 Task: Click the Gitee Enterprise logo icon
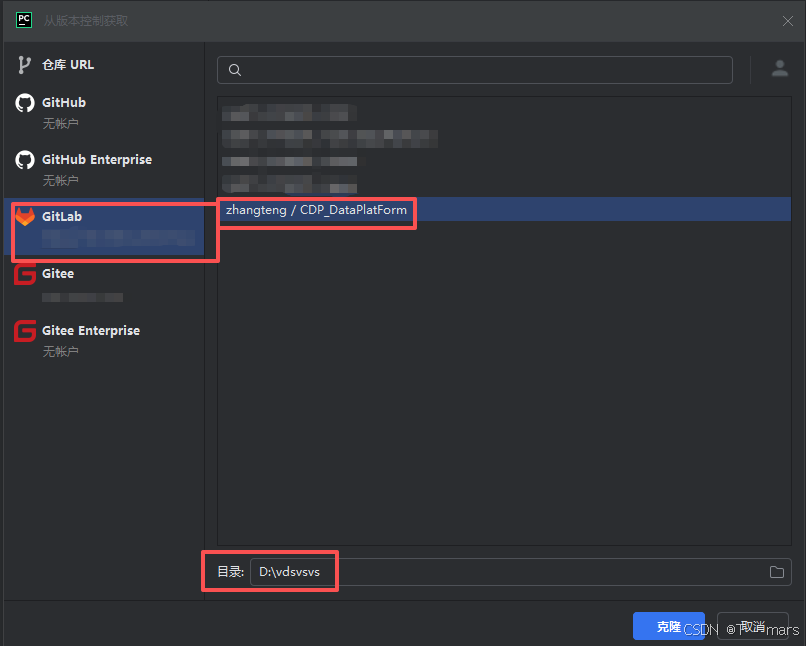point(25,331)
